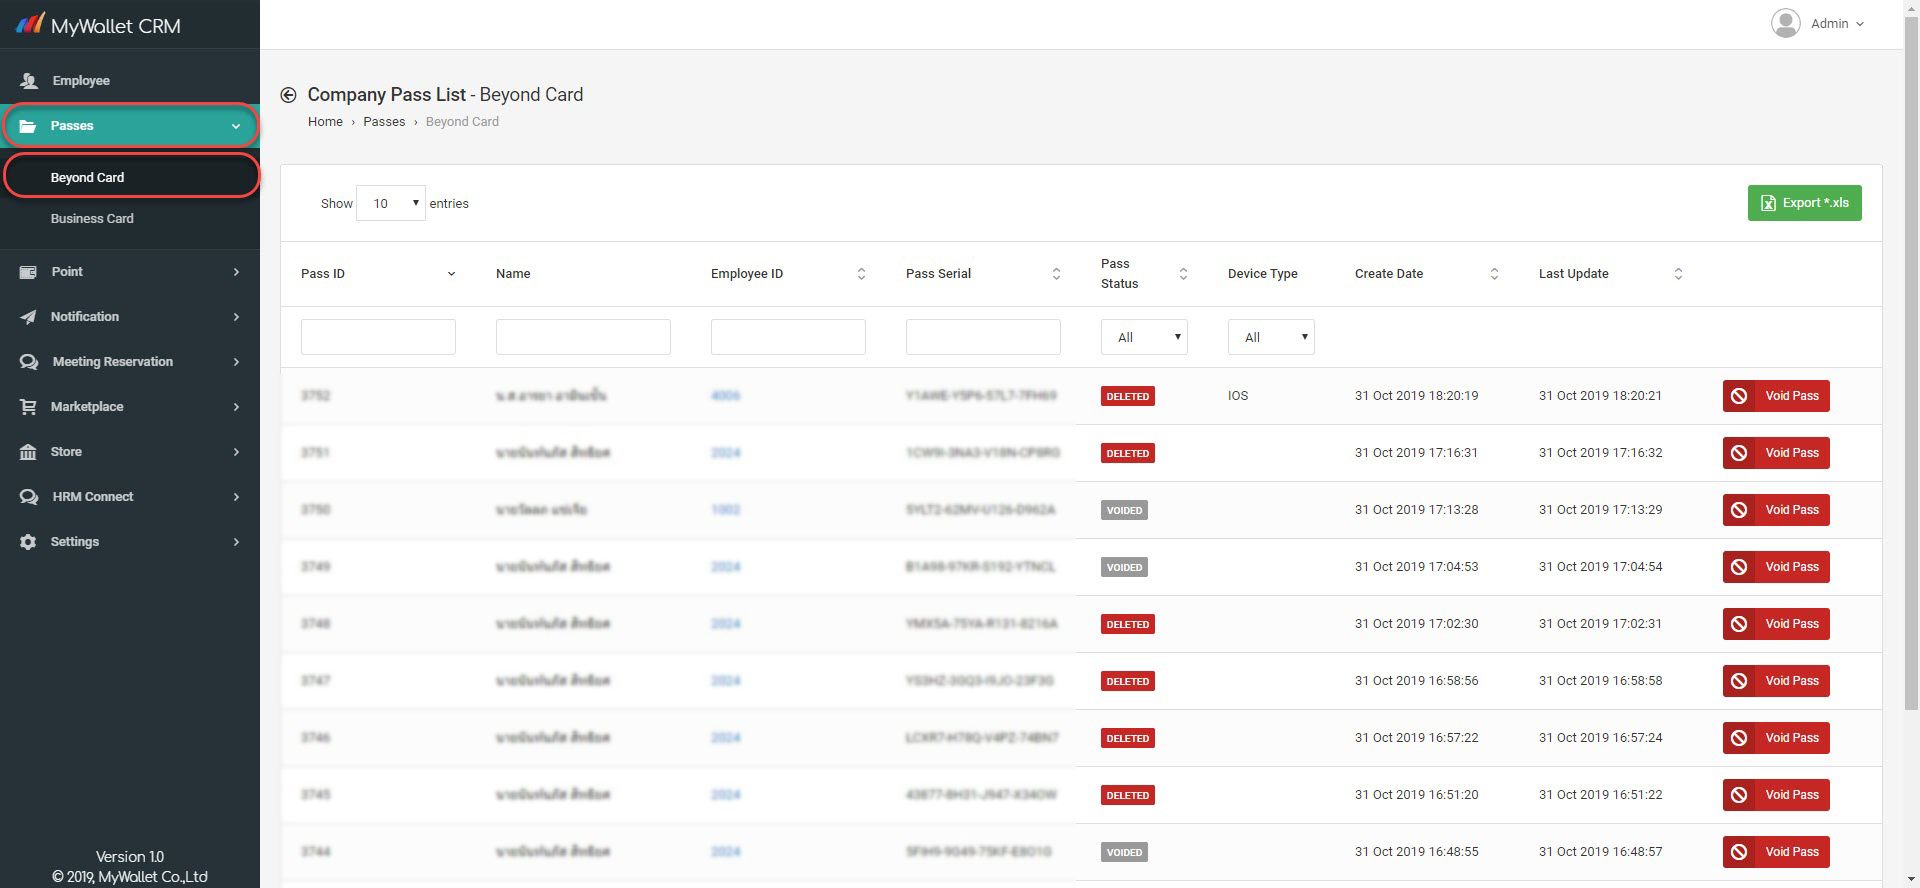Click the Device Type column header
1920x888 pixels.
[x=1262, y=274]
